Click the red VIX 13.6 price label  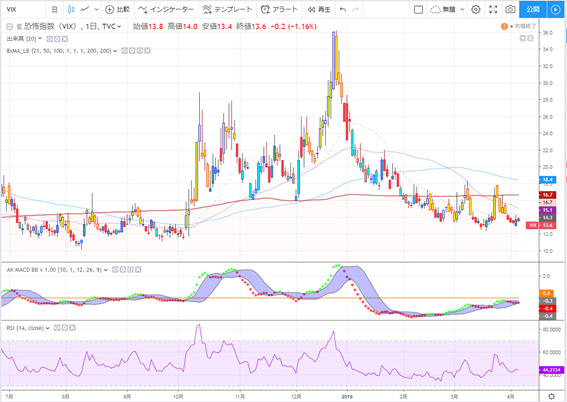coord(541,225)
